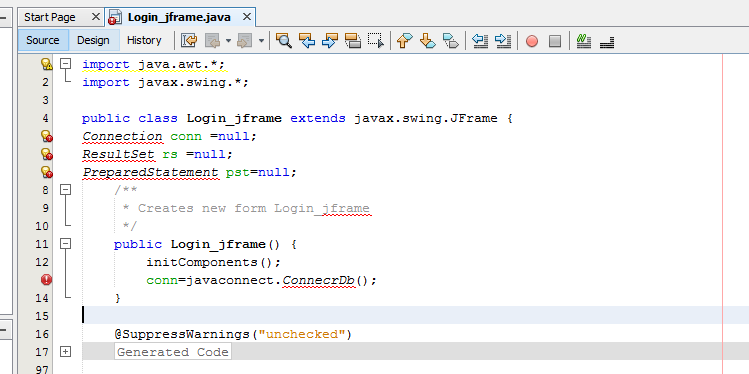Click the initComponents() call

click(214, 262)
